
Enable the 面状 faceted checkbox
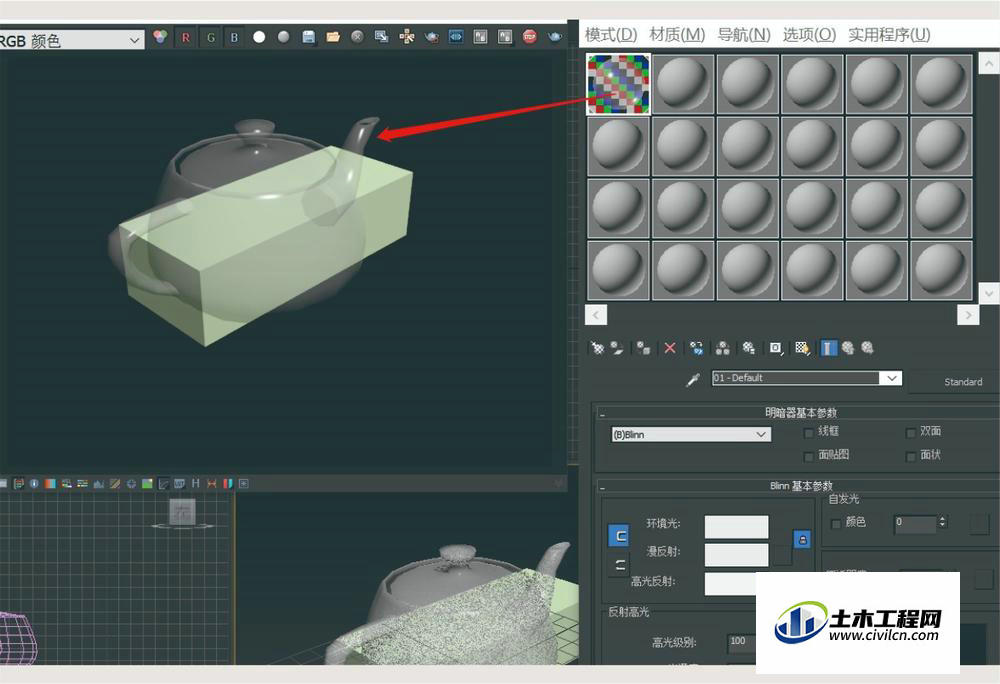click(911, 456)
